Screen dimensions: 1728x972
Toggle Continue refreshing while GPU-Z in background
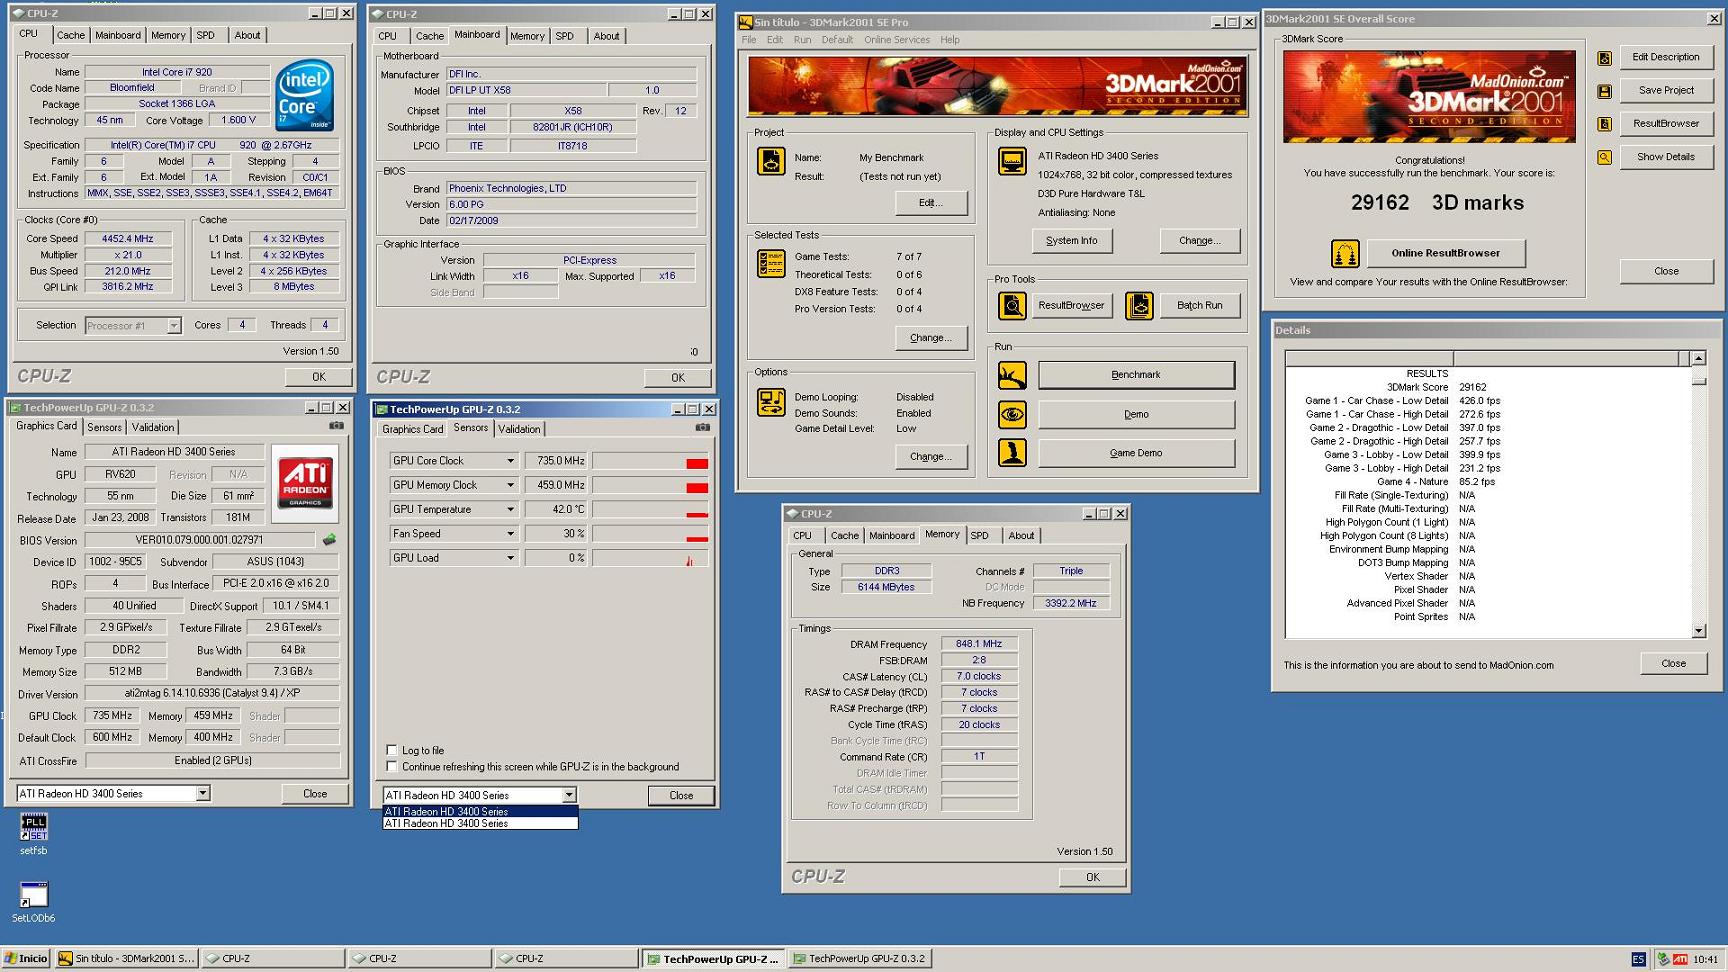tap(392, 767)
